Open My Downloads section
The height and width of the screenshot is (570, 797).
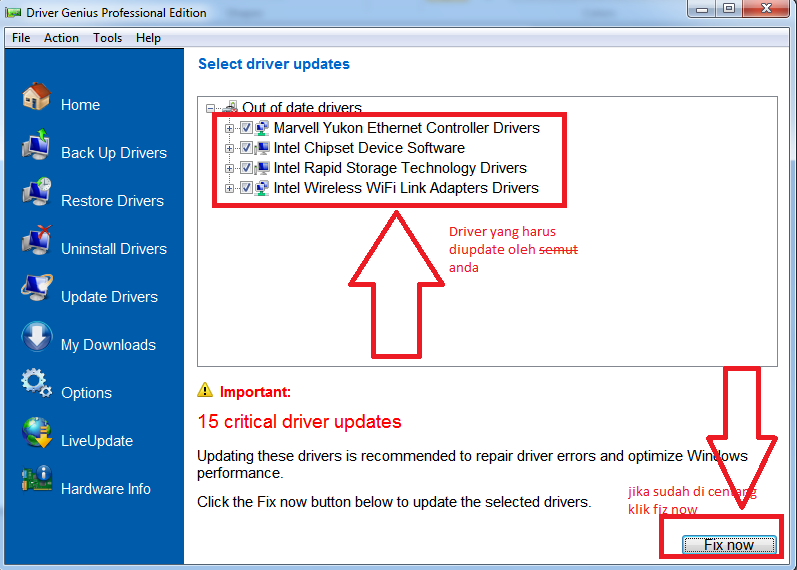coord(108,345)
